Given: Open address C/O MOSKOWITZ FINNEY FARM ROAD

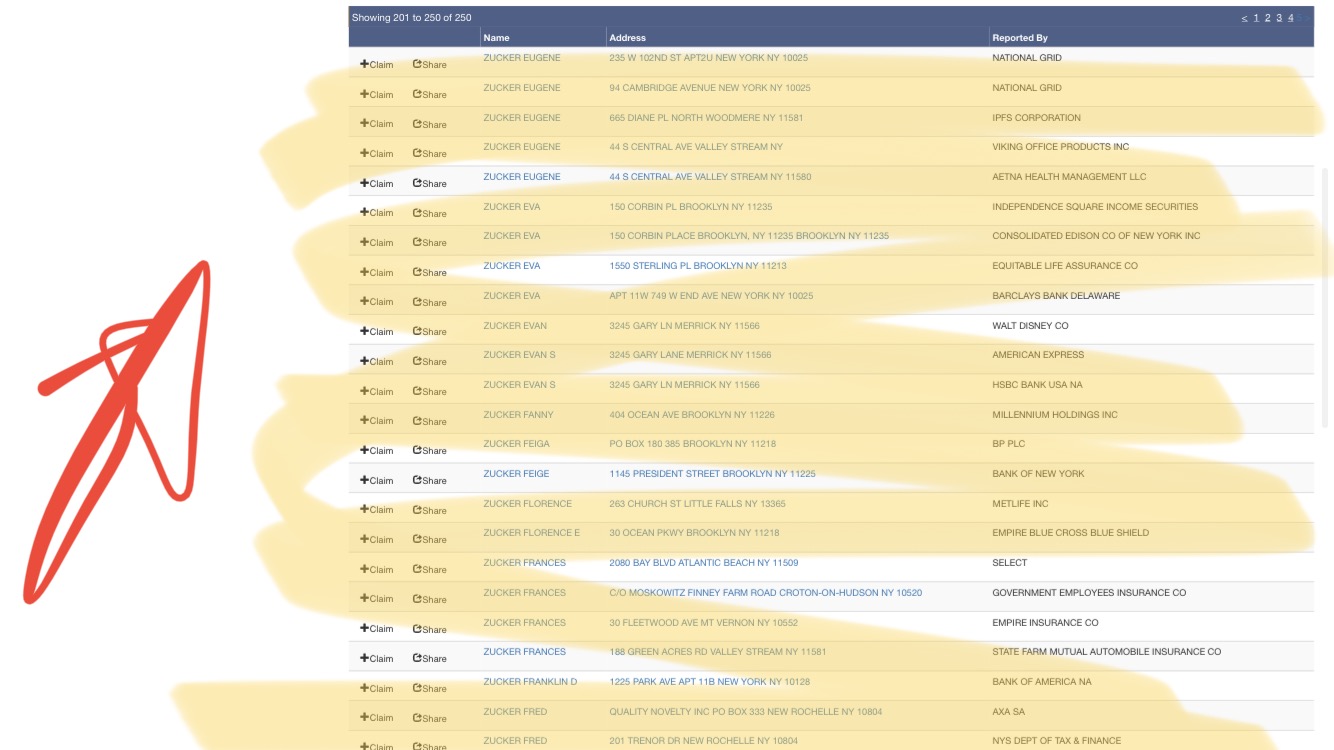Looking at the screenshot, I should (766, 593).
